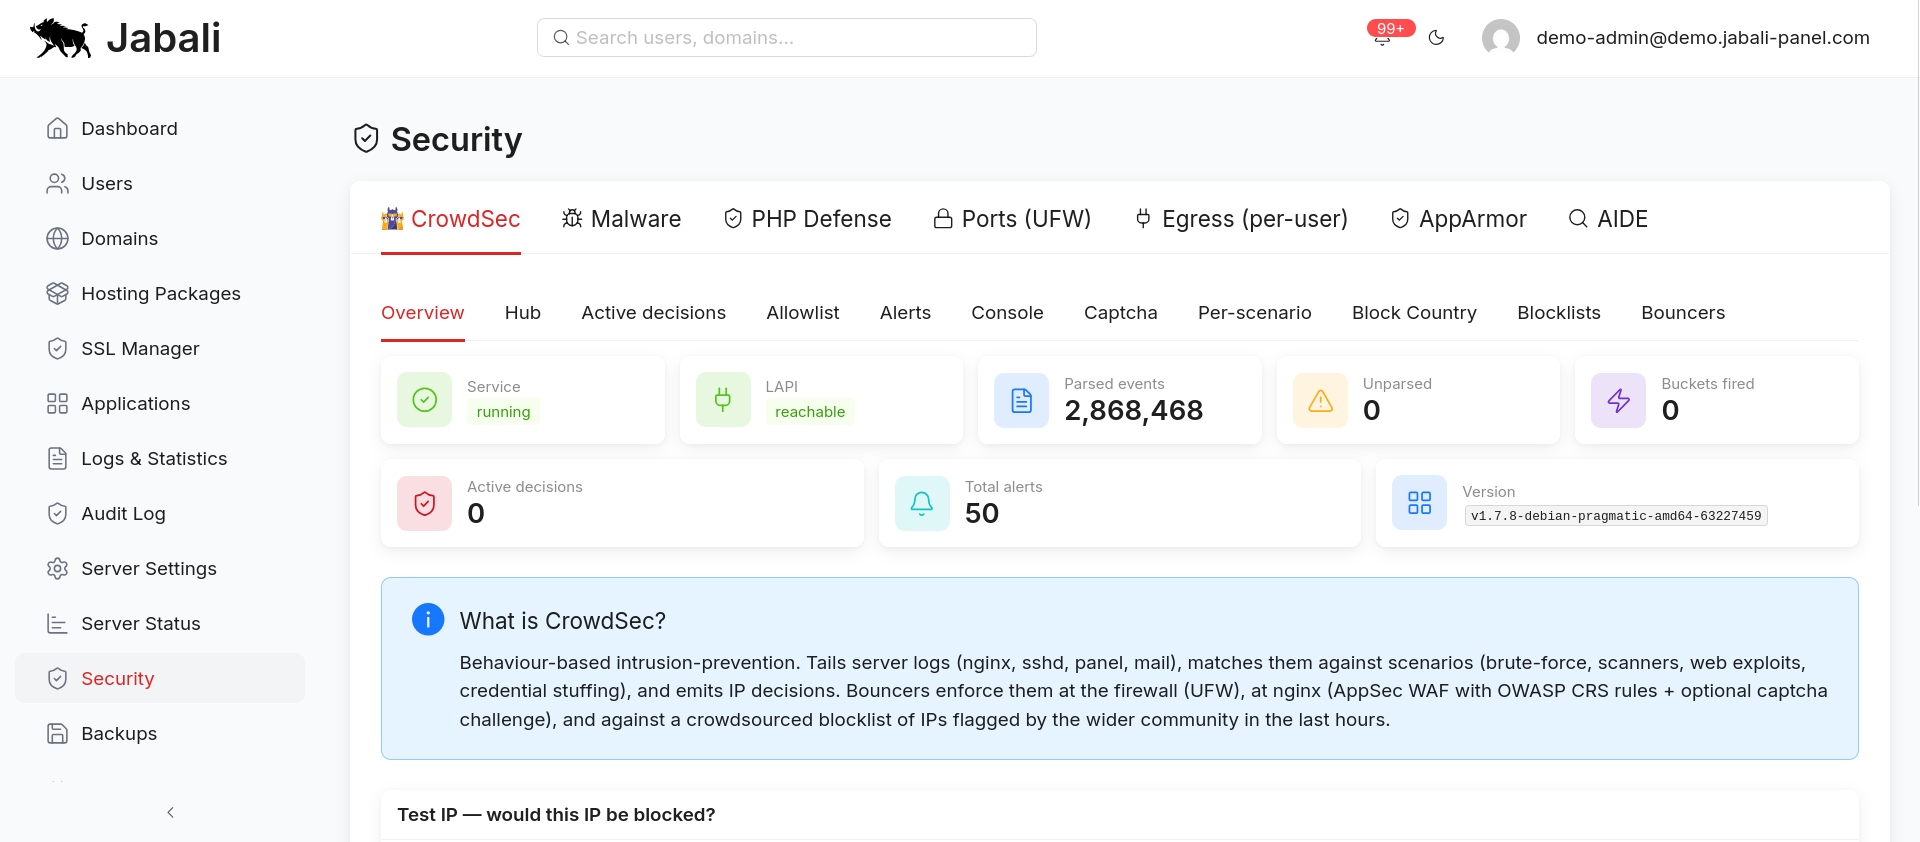Screen dimensions: 1920x842
Task: View the Blocklists sub-tab
Action: tap(1559, 313)
